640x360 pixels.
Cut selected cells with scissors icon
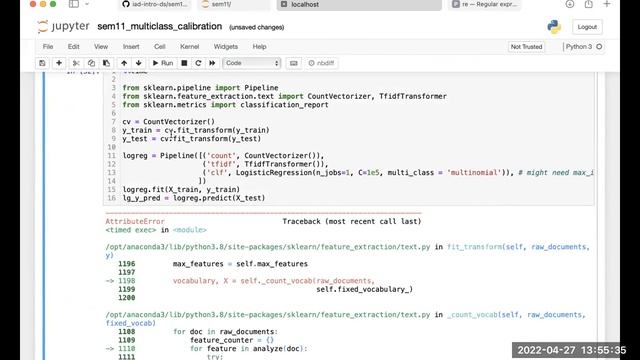click(x=76, y=63)
